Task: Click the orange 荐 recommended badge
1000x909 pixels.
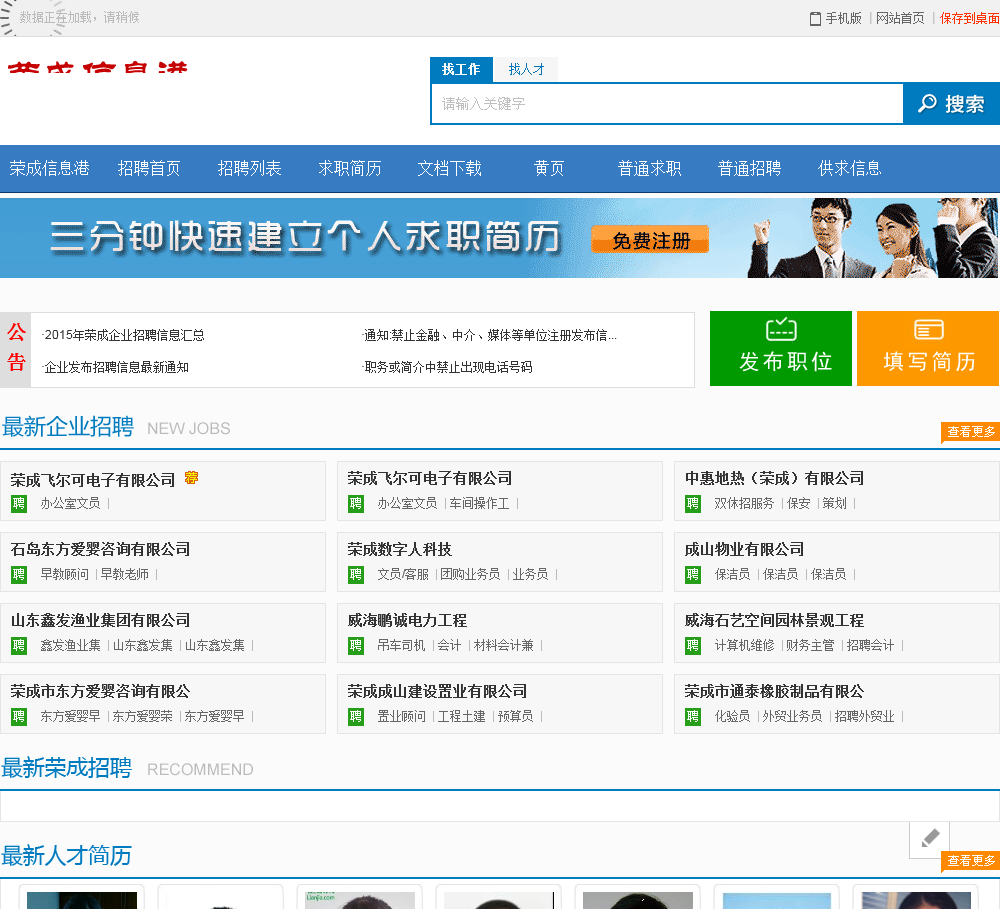Action: (191, 478)
